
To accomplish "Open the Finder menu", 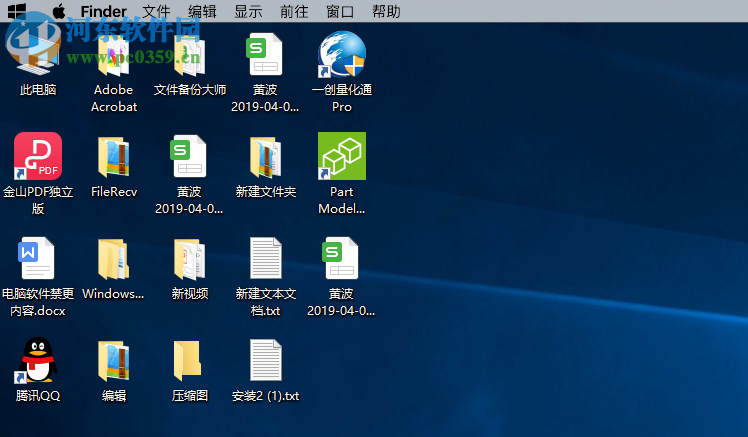I will click(x=104, y=11).
